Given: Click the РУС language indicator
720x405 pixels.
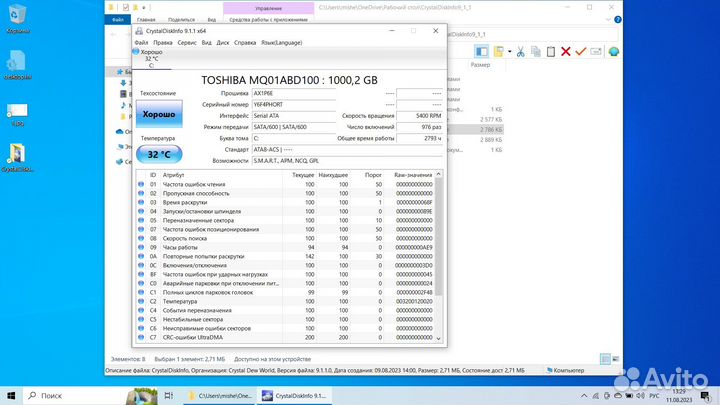Looking at the screenshot, I should [654, 395].
